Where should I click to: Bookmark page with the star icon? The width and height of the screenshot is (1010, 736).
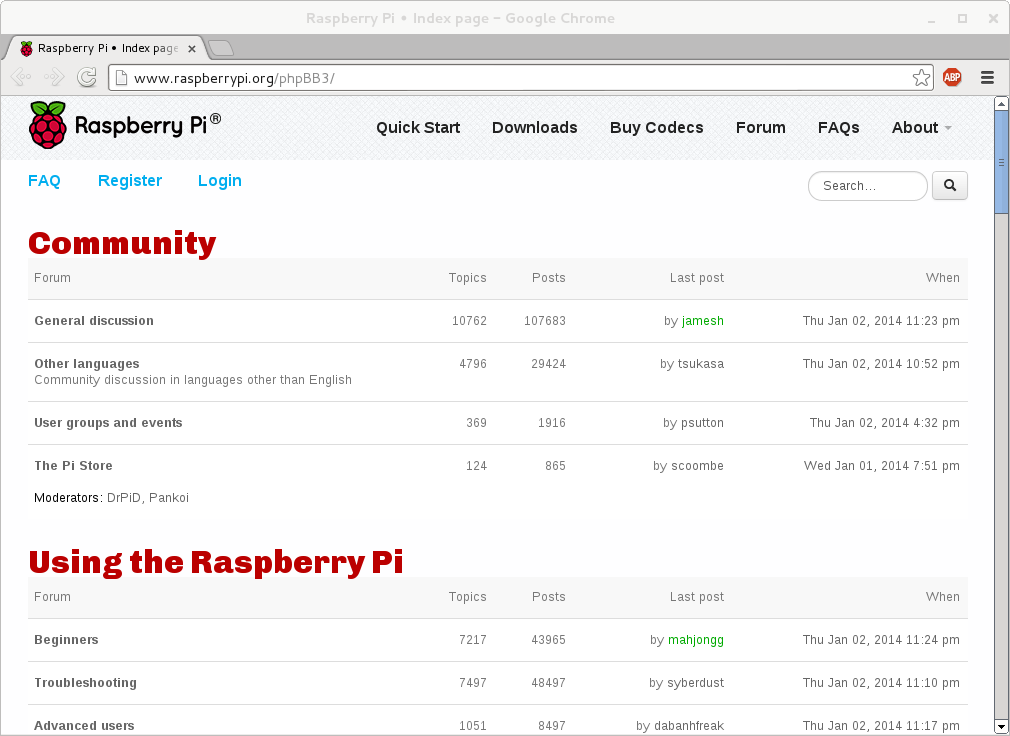coord(921,78)
